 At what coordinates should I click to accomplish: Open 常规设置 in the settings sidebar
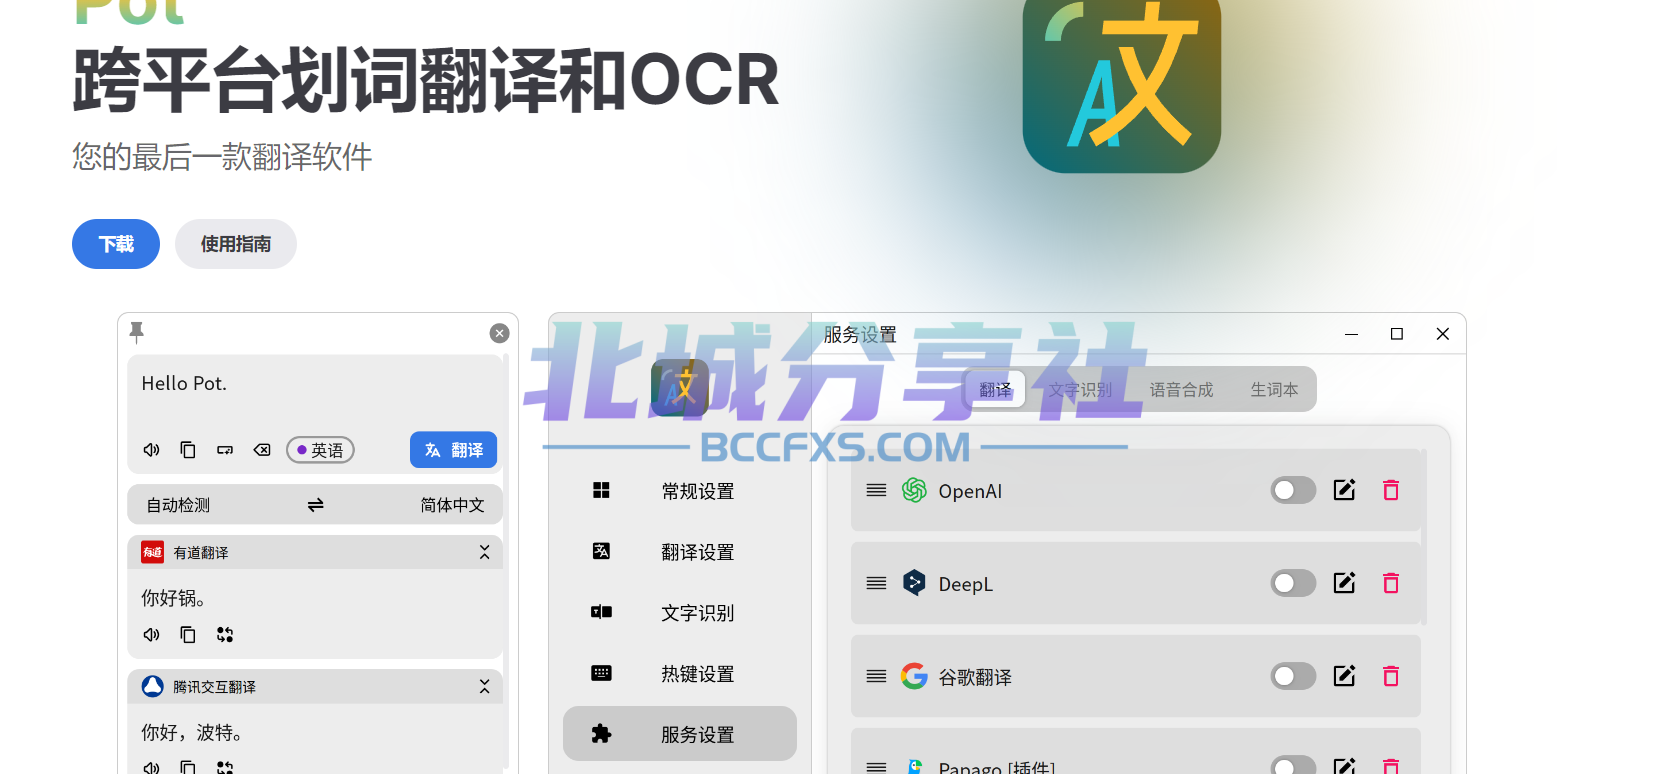680,491
